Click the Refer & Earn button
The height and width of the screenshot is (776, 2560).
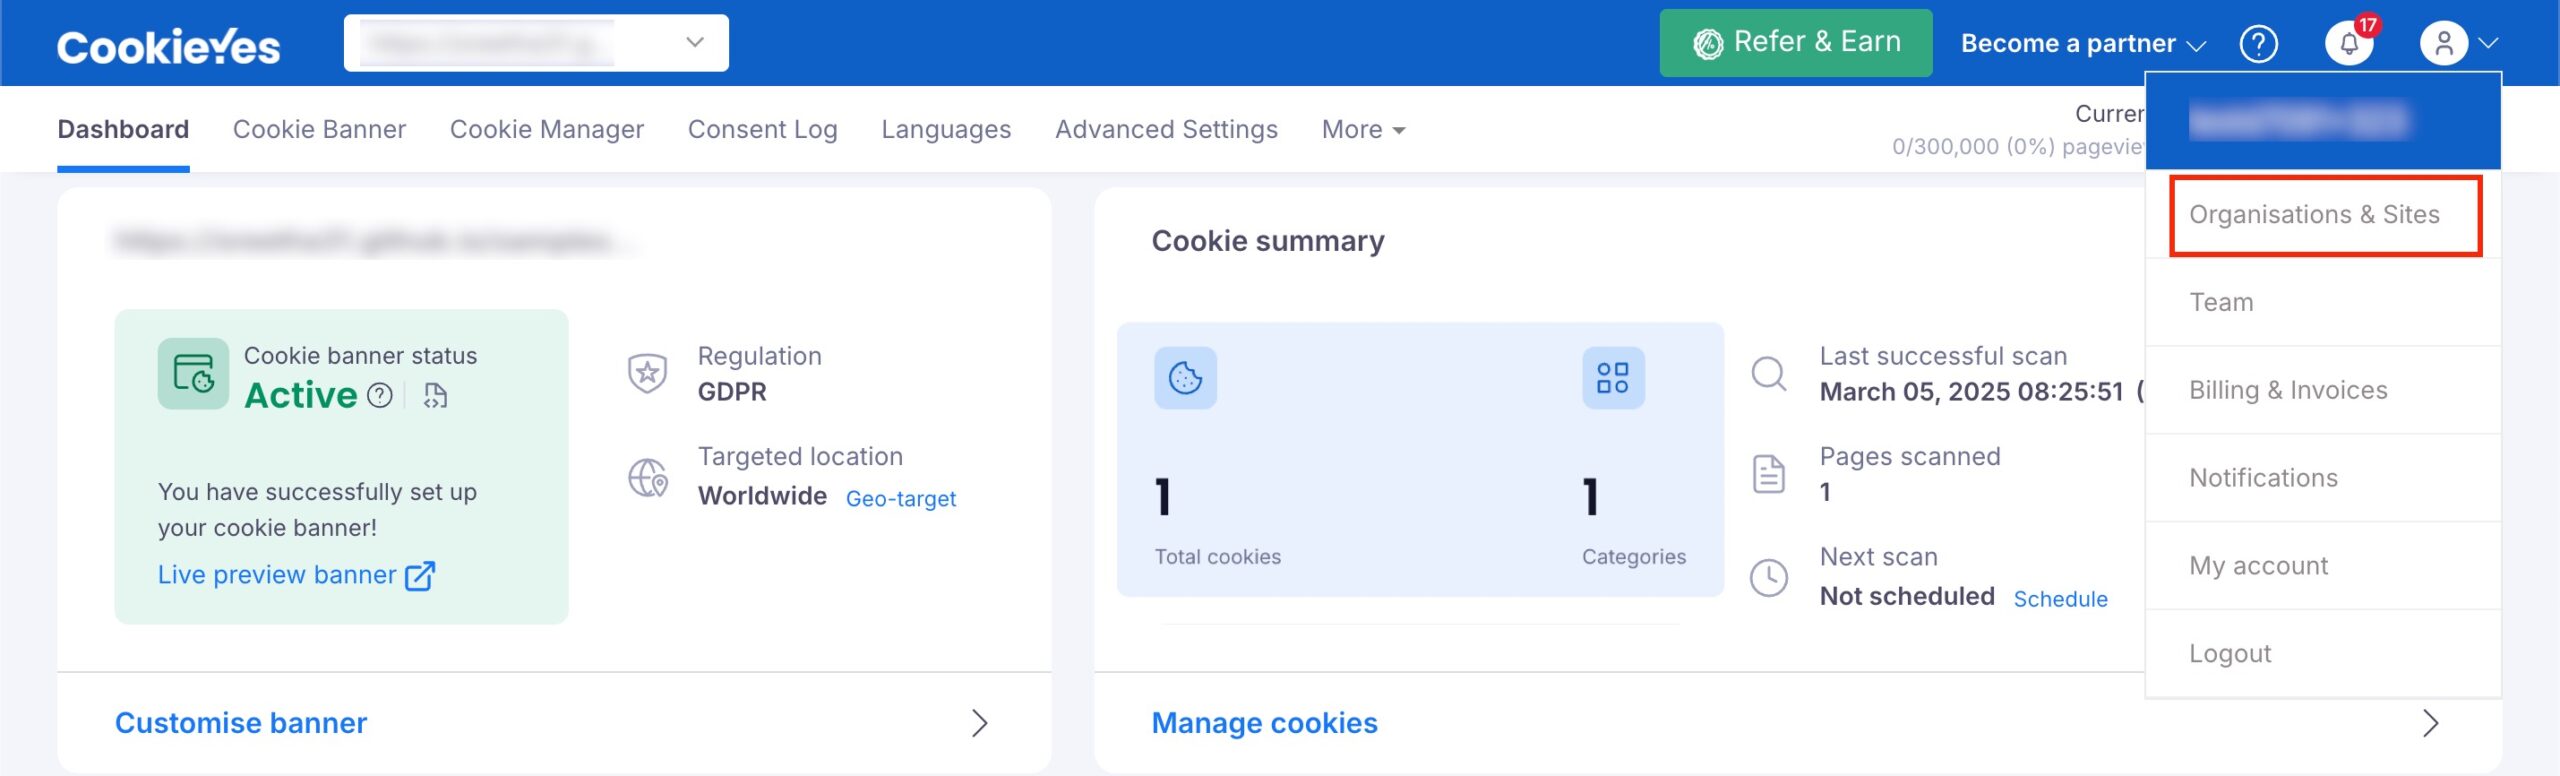[x=1796, y=43]
